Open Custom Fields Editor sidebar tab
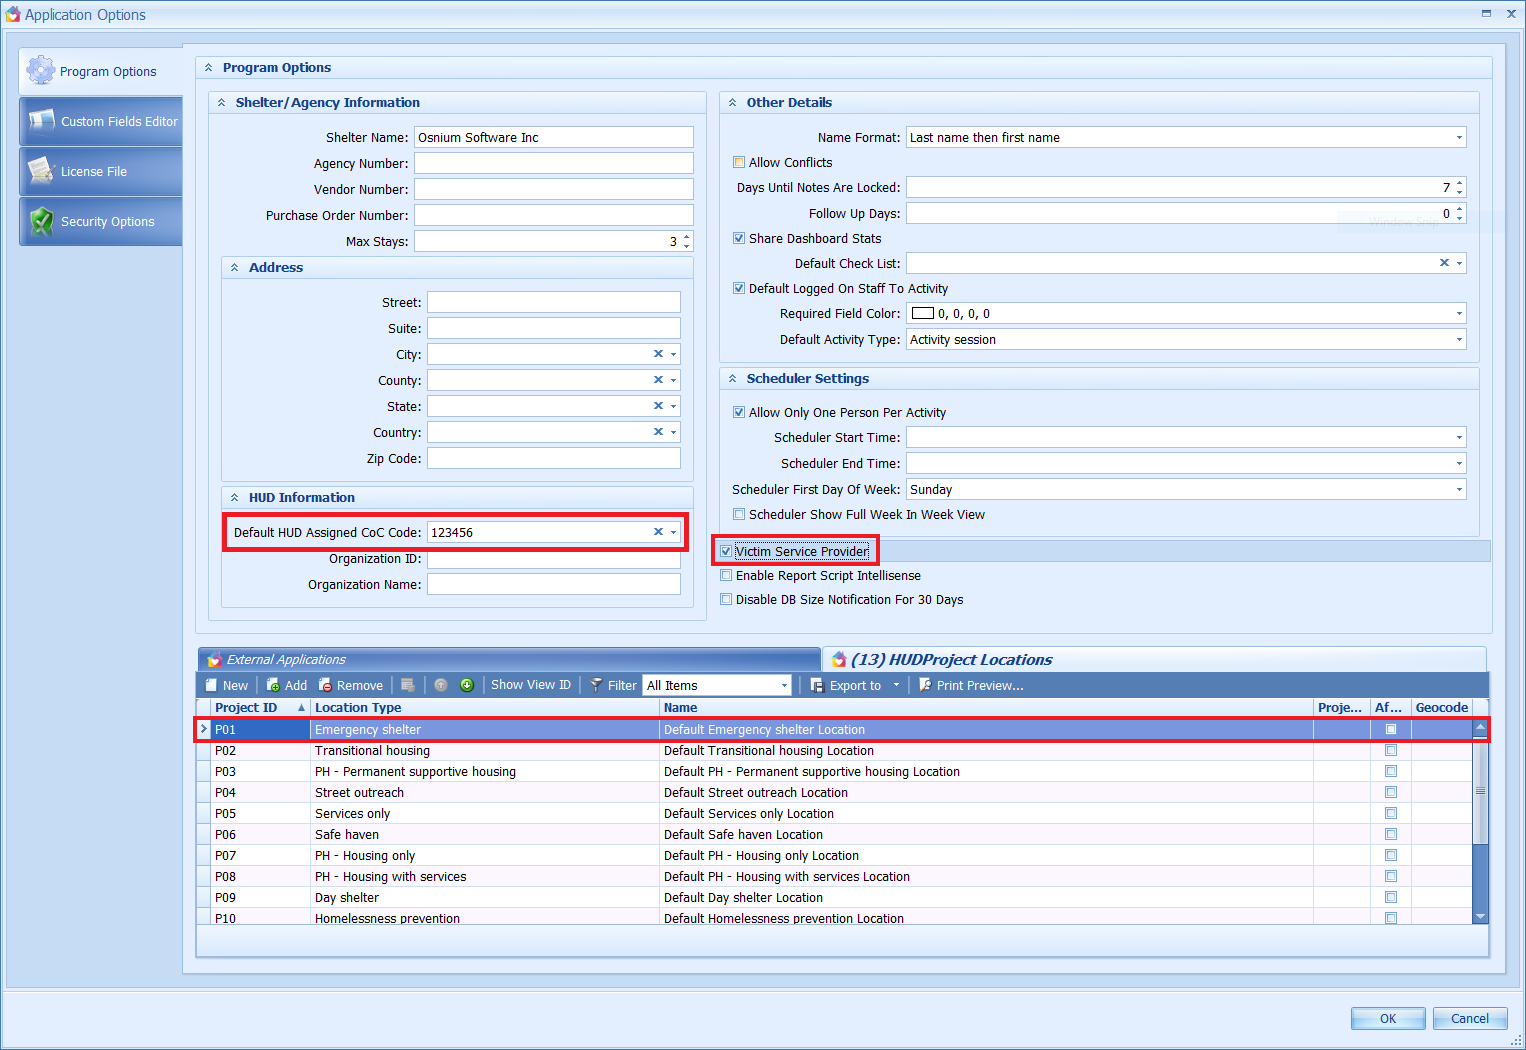 [x=101, y=121]
